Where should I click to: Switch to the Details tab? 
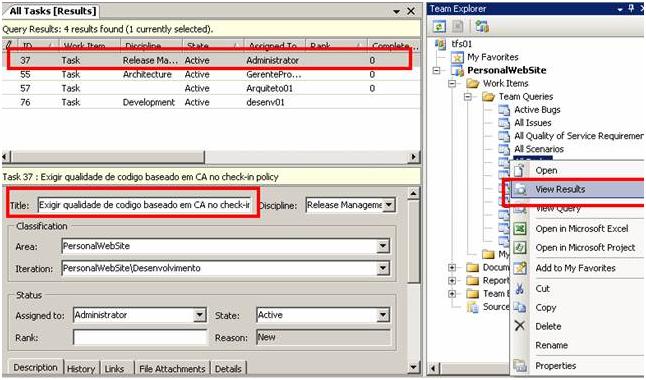coord(228,368)
